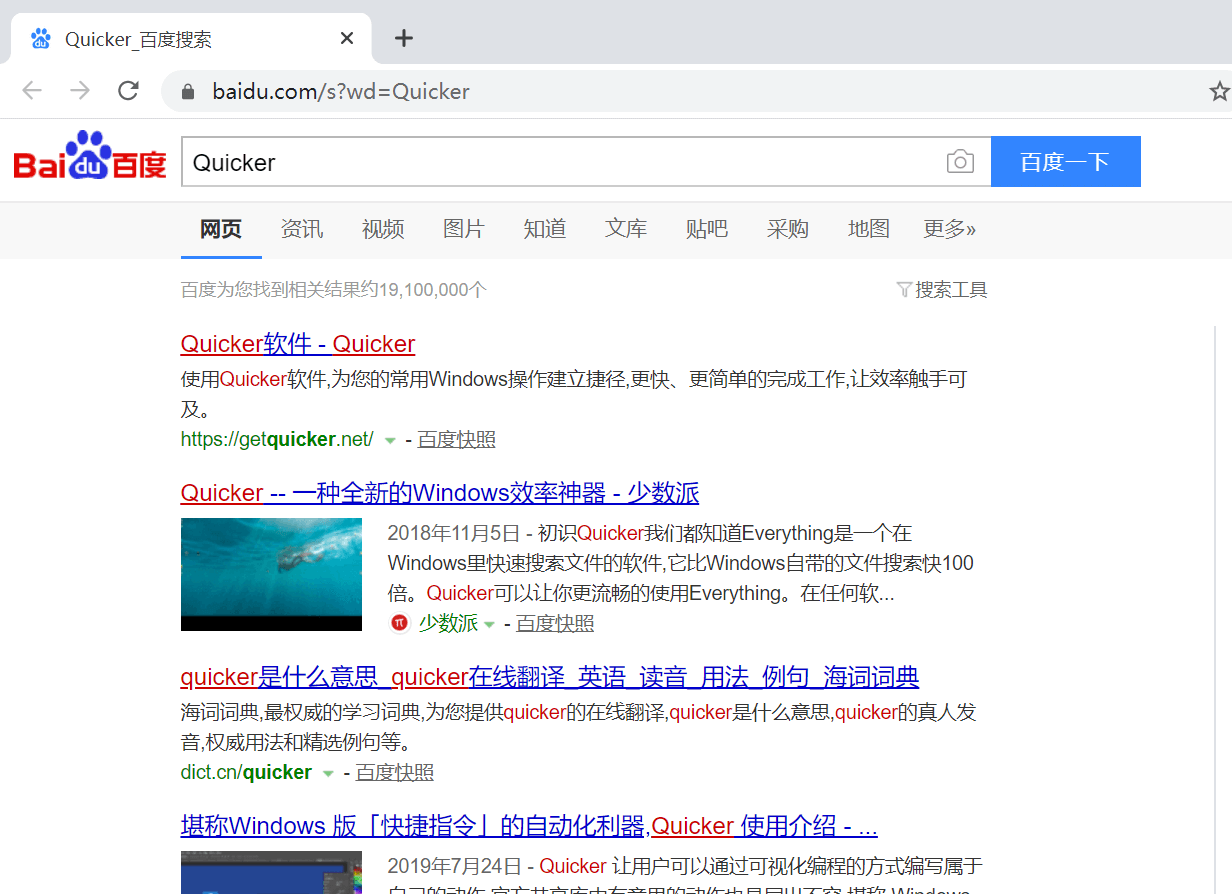This screenshot has width=1232, height=894.
Task: Click the Baidu logo
Action: tap(90, 156)
